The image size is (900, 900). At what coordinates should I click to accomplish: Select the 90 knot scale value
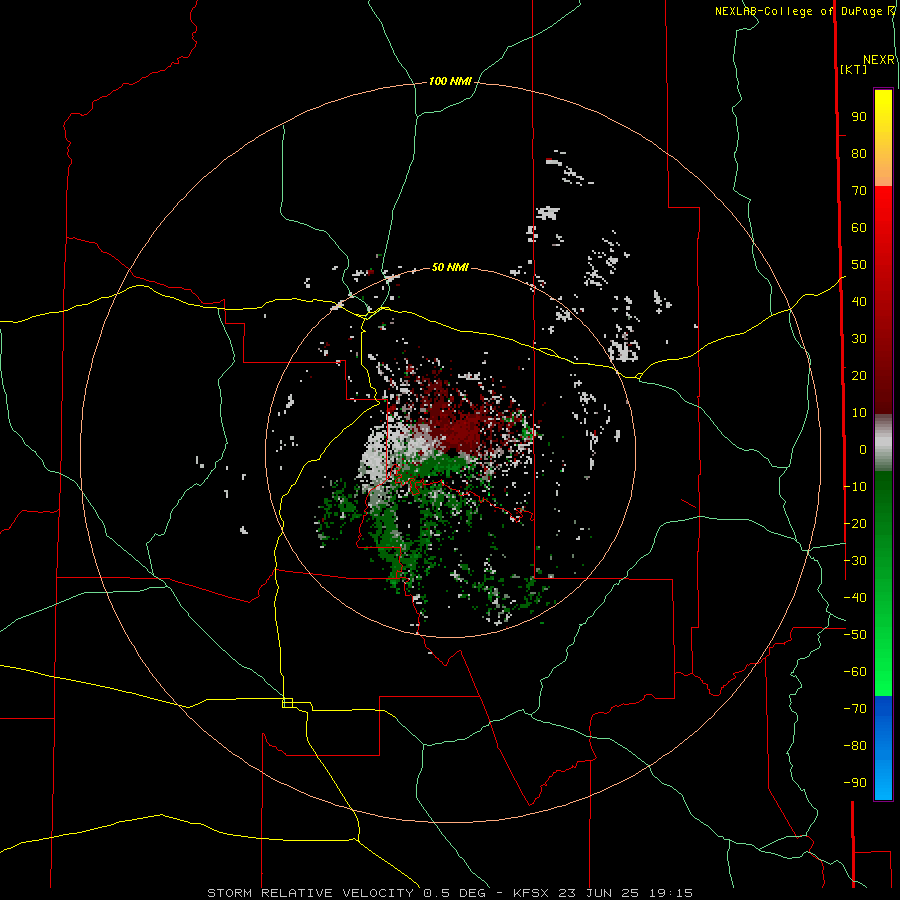coord(859,117)
